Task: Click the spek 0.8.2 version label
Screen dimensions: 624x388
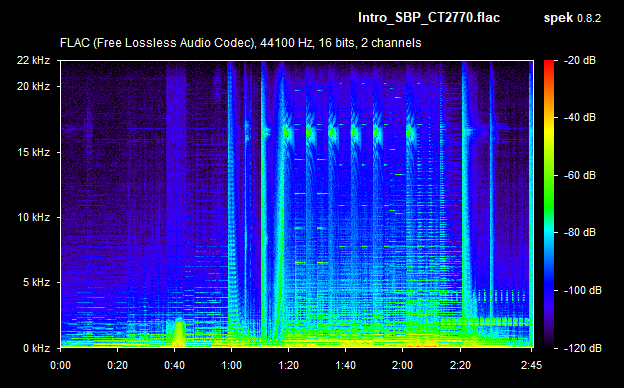Action: pos(572,18)
